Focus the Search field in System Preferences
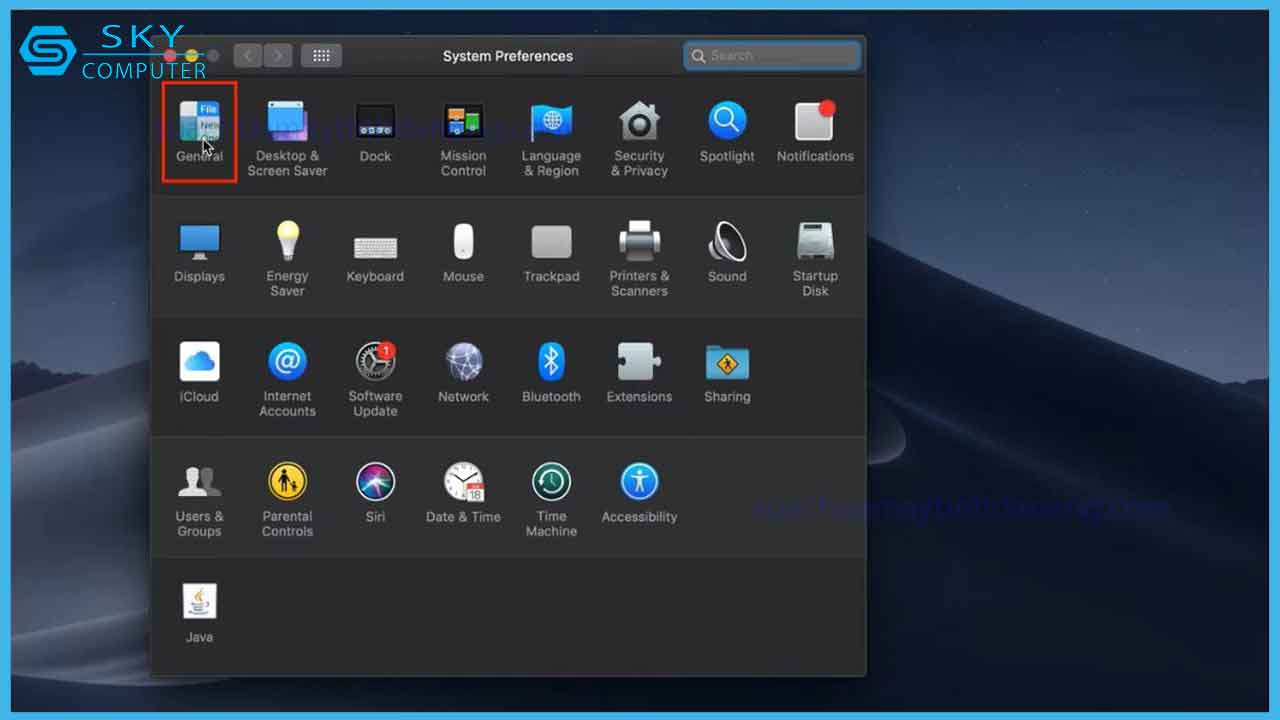The width and height of the screenshot is (1280, 720). (772, 56)
